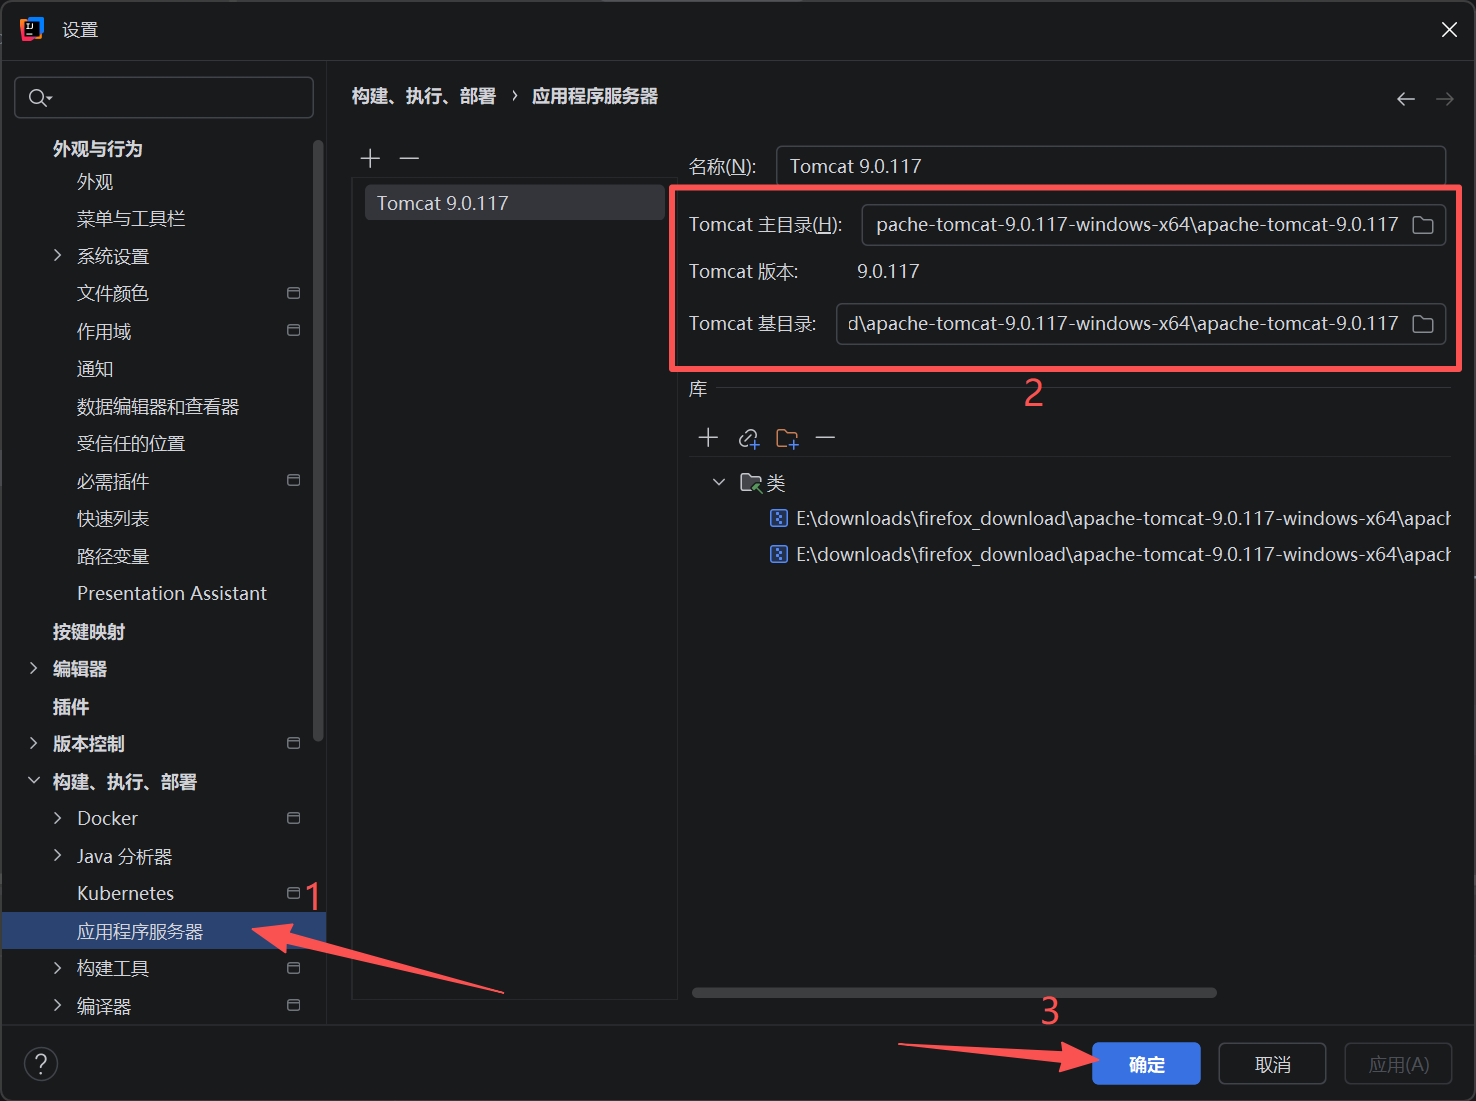The width and height of the screenshot is (1476, 1101).
Task: Click project-level marker beside 作用域
Action: pos(294,330)
